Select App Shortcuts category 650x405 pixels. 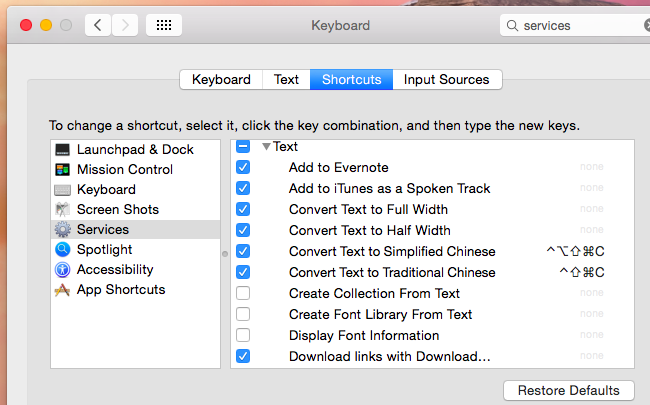point(136,290)
